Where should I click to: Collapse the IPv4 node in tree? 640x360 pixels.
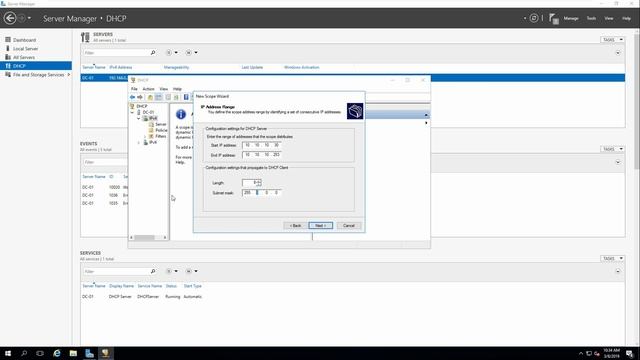[x=139, y=118]
